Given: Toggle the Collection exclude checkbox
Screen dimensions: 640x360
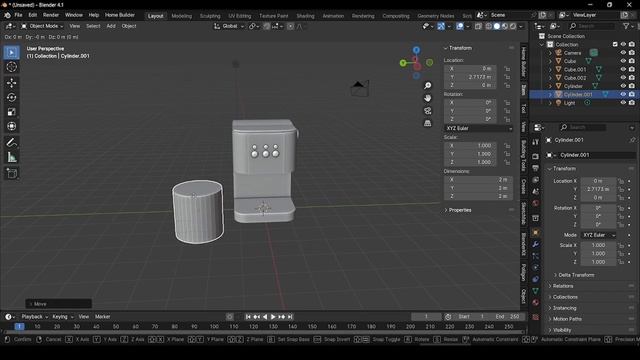Looking at the screenshot, I should tap(615, 44).
